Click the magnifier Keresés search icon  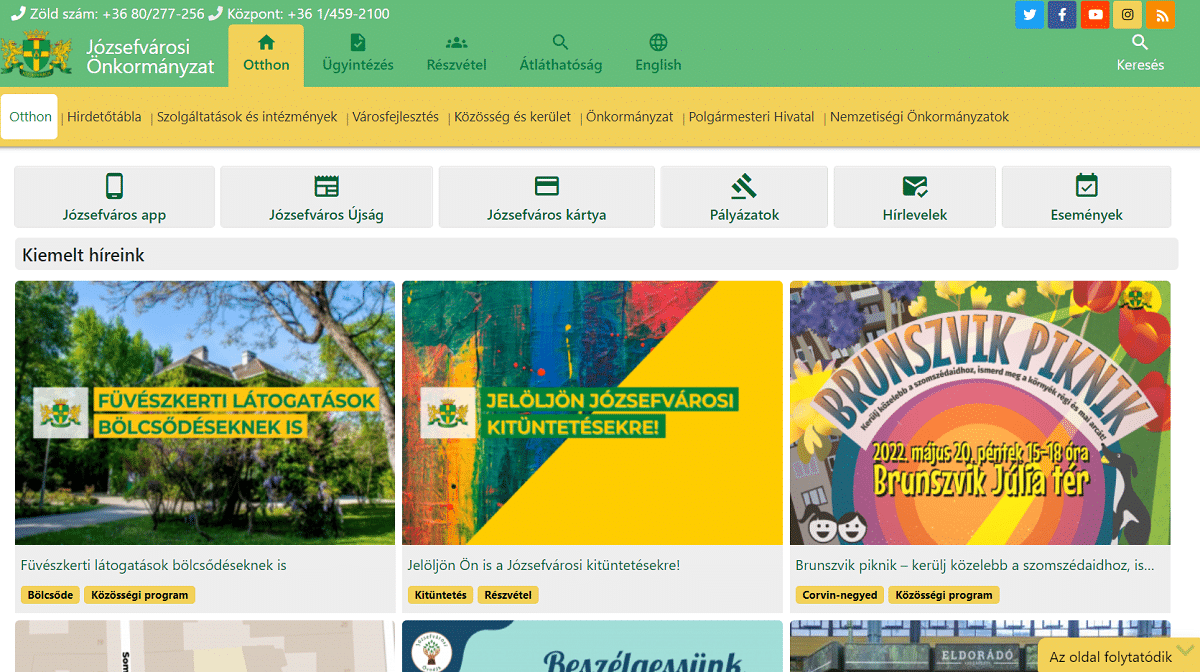click(x=1140, y=42)
